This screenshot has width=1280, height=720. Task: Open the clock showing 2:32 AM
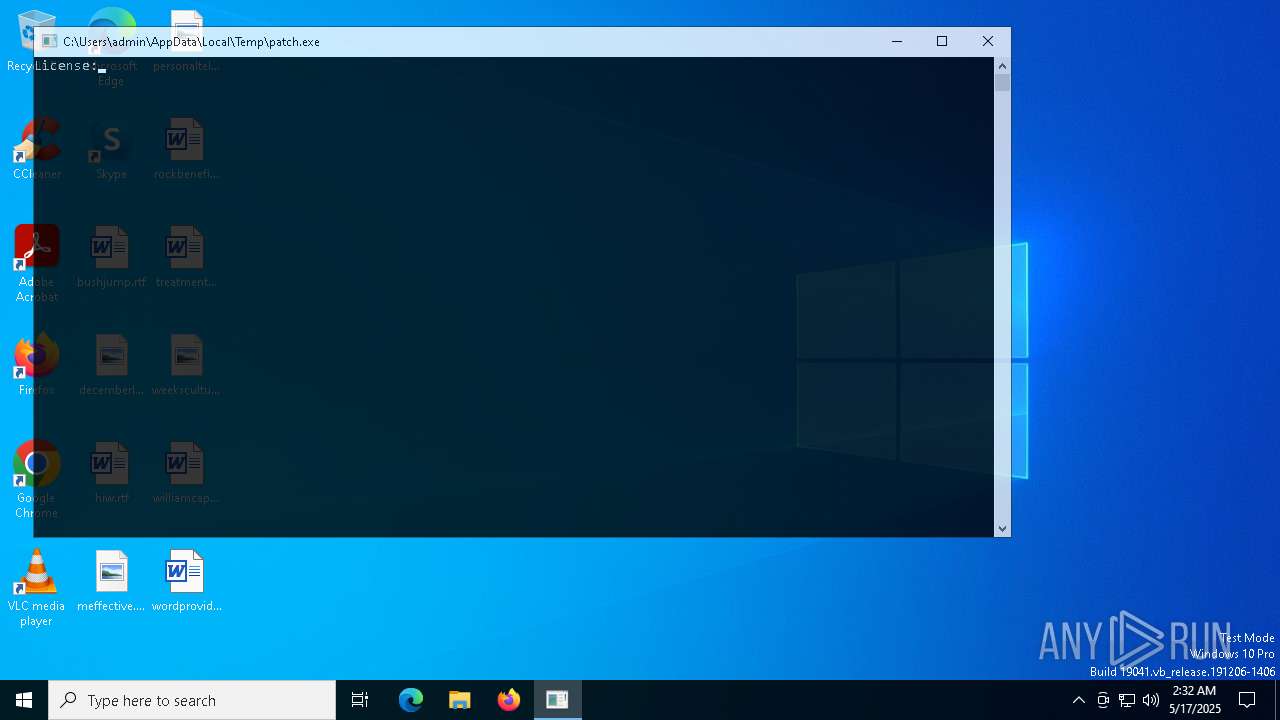pyautogui.click(x=1194, y=700)
